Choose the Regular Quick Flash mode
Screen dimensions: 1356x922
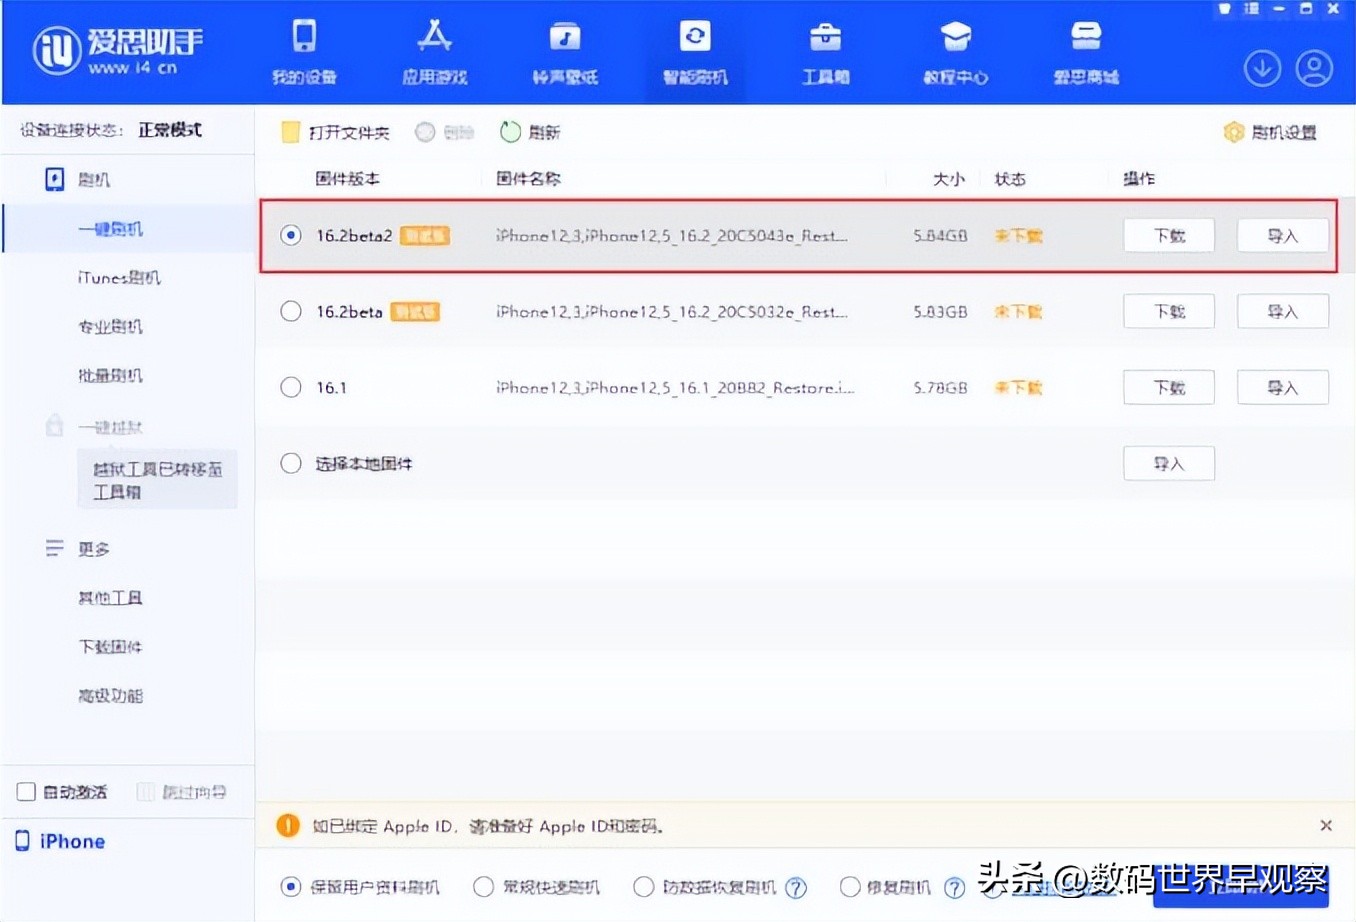[x=483, y=887]
